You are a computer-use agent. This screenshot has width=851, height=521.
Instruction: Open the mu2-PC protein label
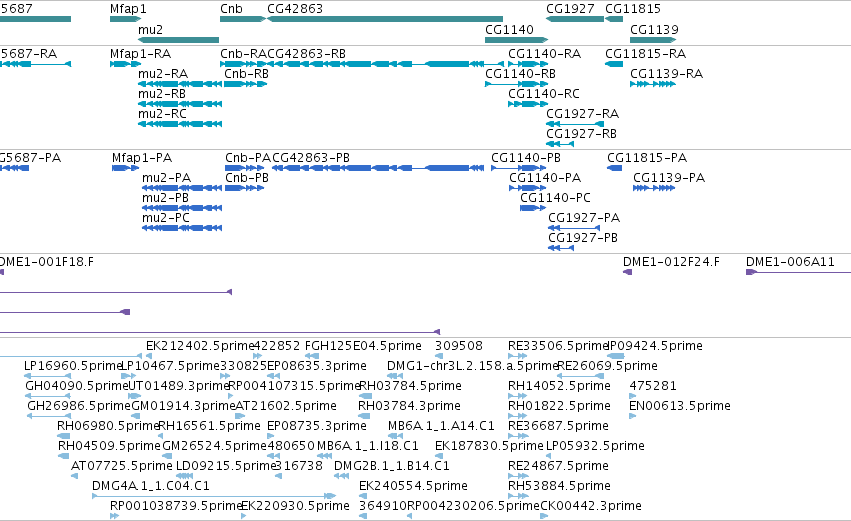click(x=166, y=218)
